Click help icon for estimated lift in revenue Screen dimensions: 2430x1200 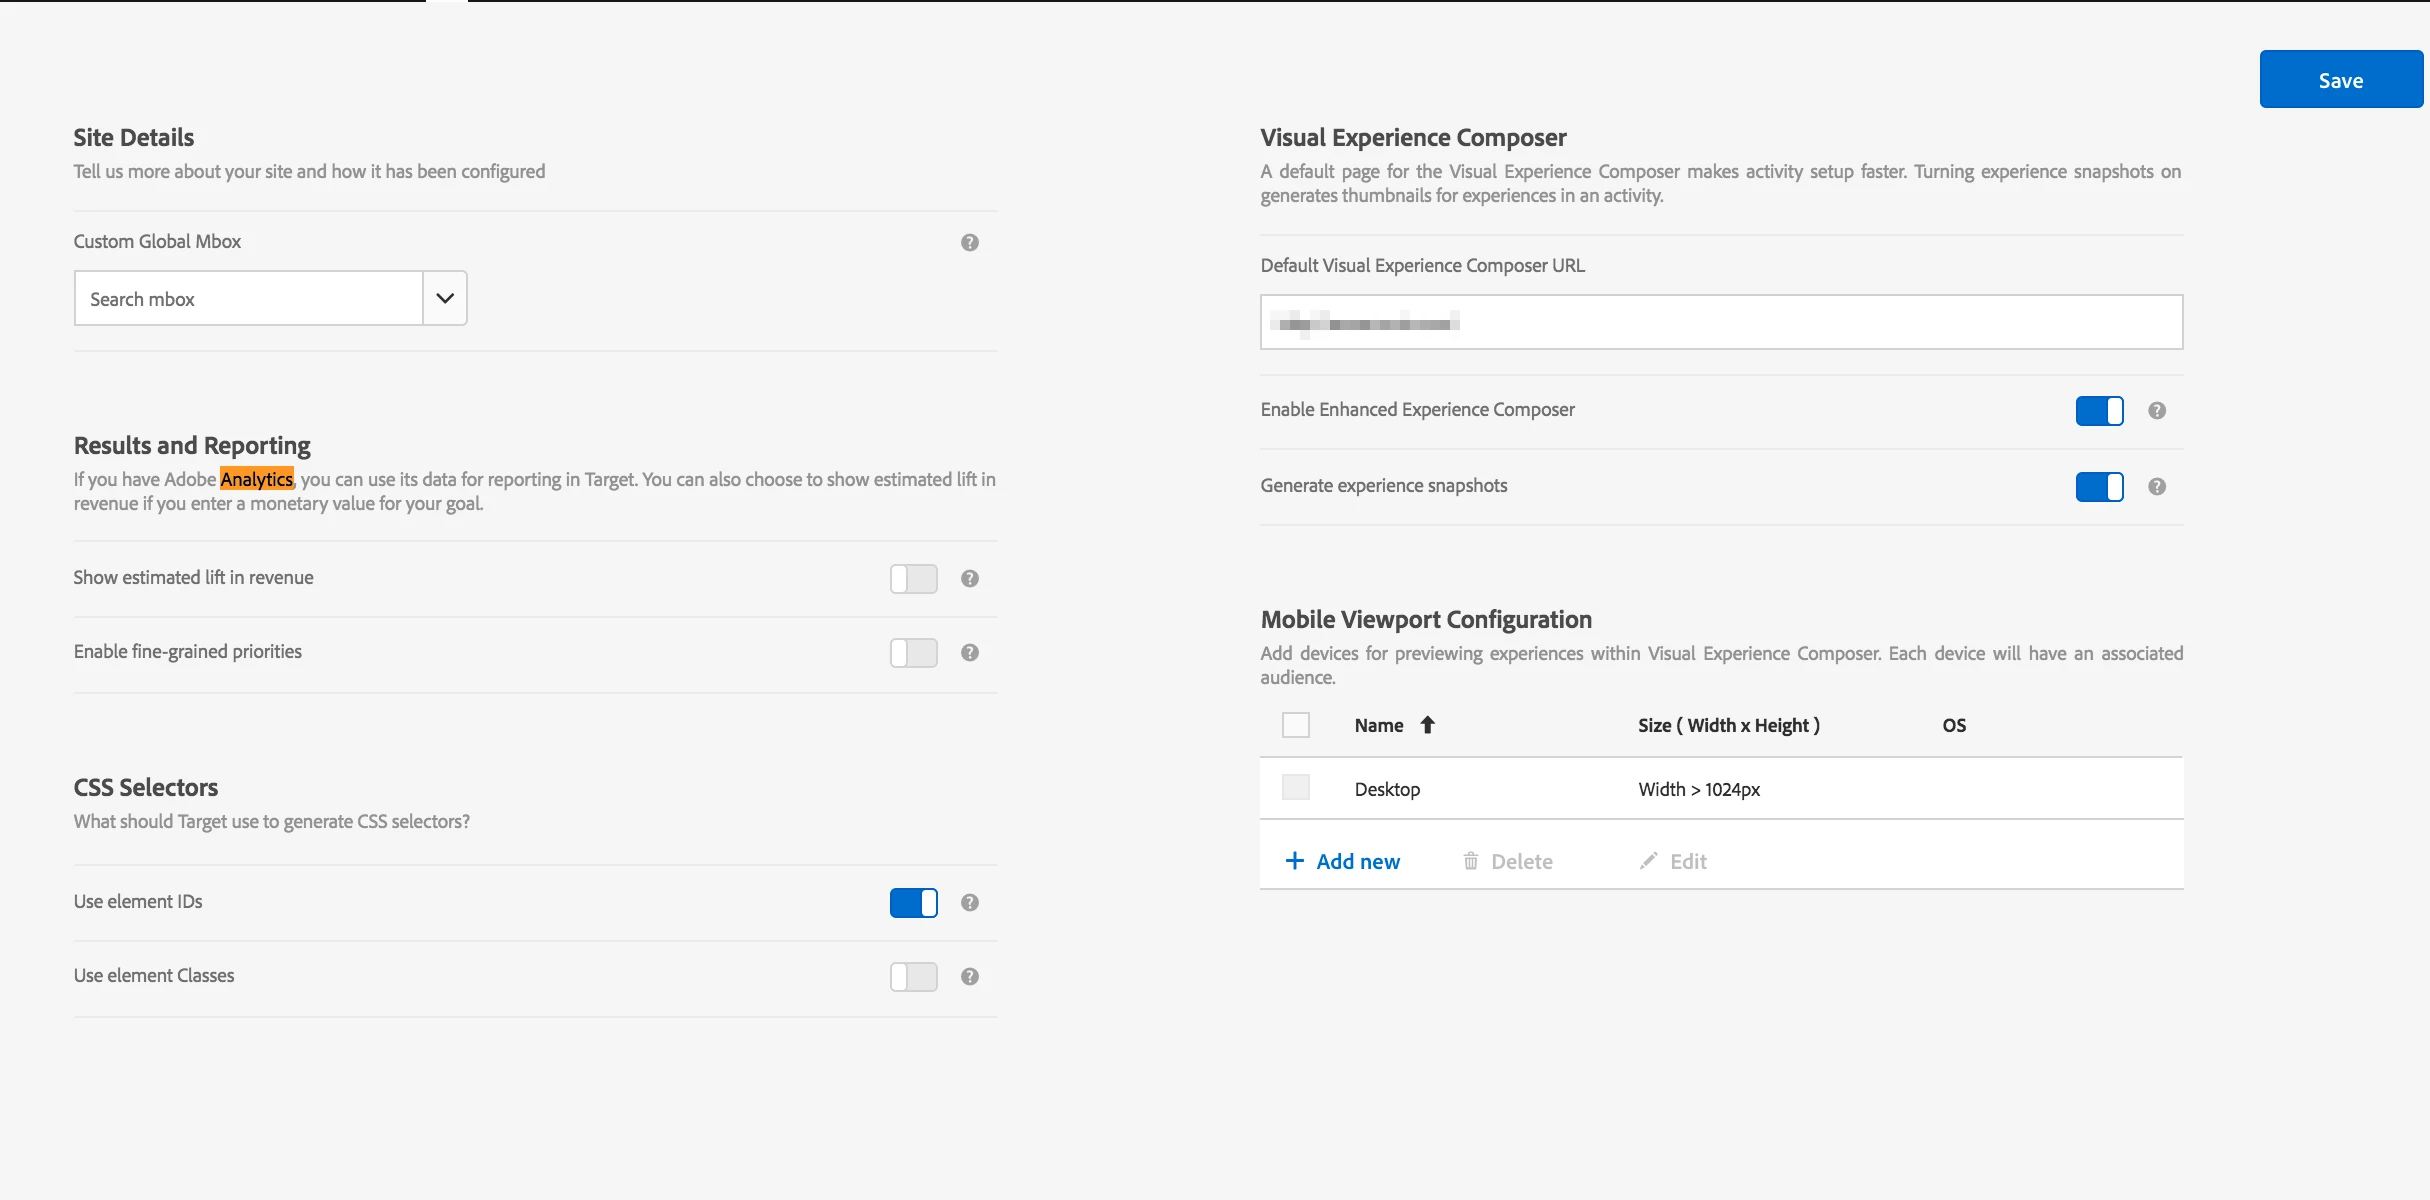click(x=969, y=578)
